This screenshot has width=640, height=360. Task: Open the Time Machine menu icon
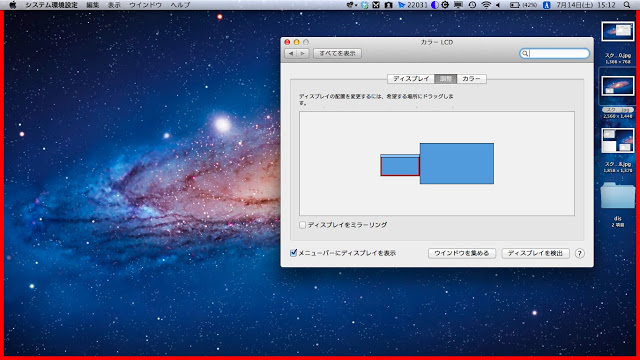pyautogui.click(x=472, y=5)
